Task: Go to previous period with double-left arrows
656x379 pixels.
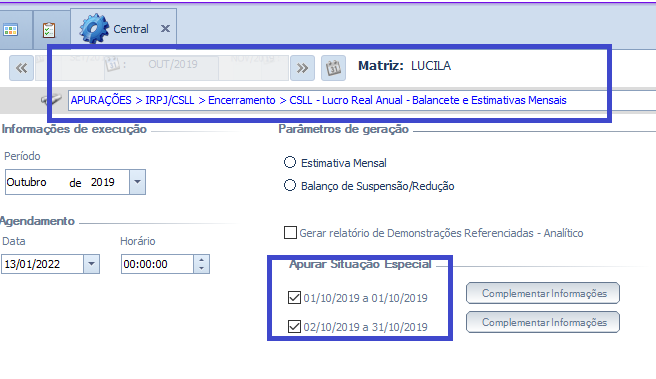Action: pyautogui.click(x=21, y=68)
